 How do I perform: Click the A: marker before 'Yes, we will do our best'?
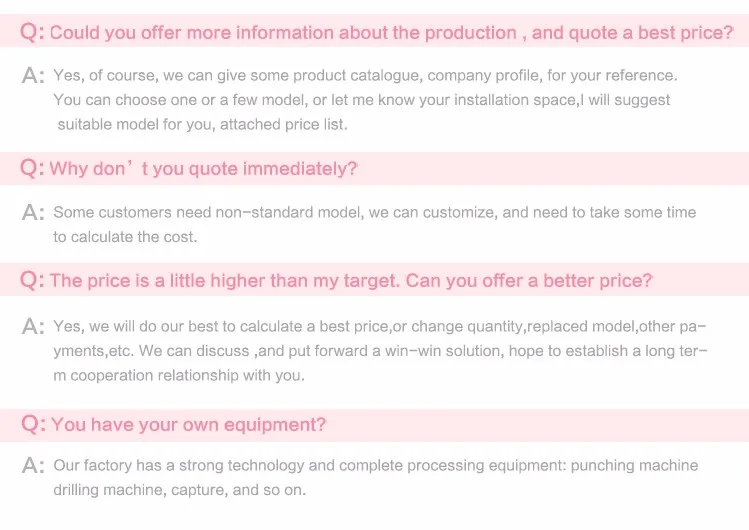click(x=33, y=326)
